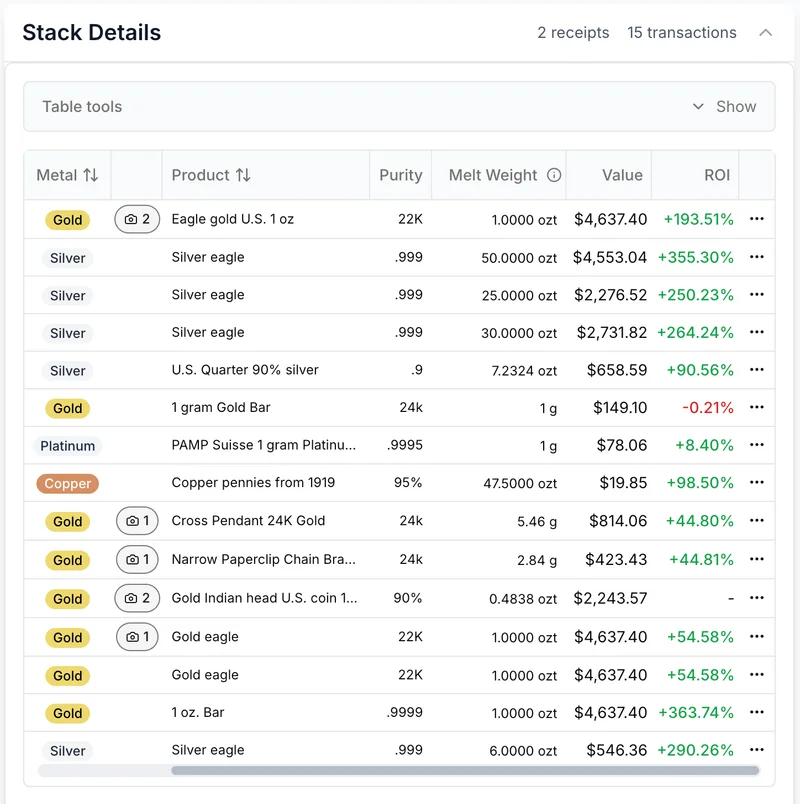Click the Platinum badge
The width and height of the screenshot is (800, 804).
tap(69, 446)
